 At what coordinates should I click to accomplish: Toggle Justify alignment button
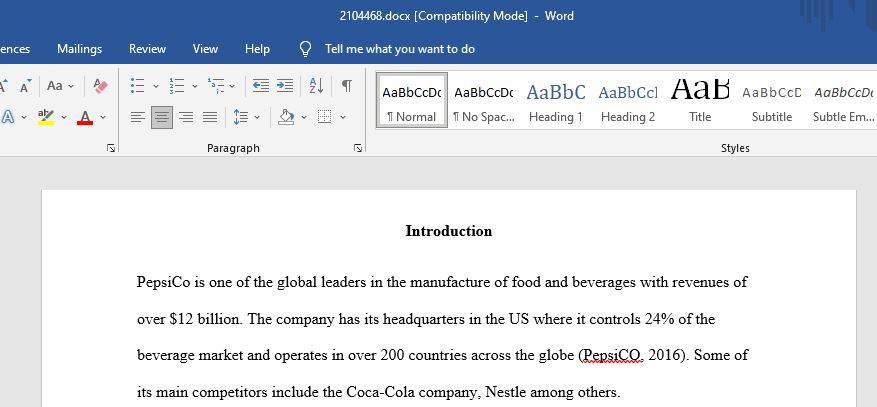(x=210, y=117)
